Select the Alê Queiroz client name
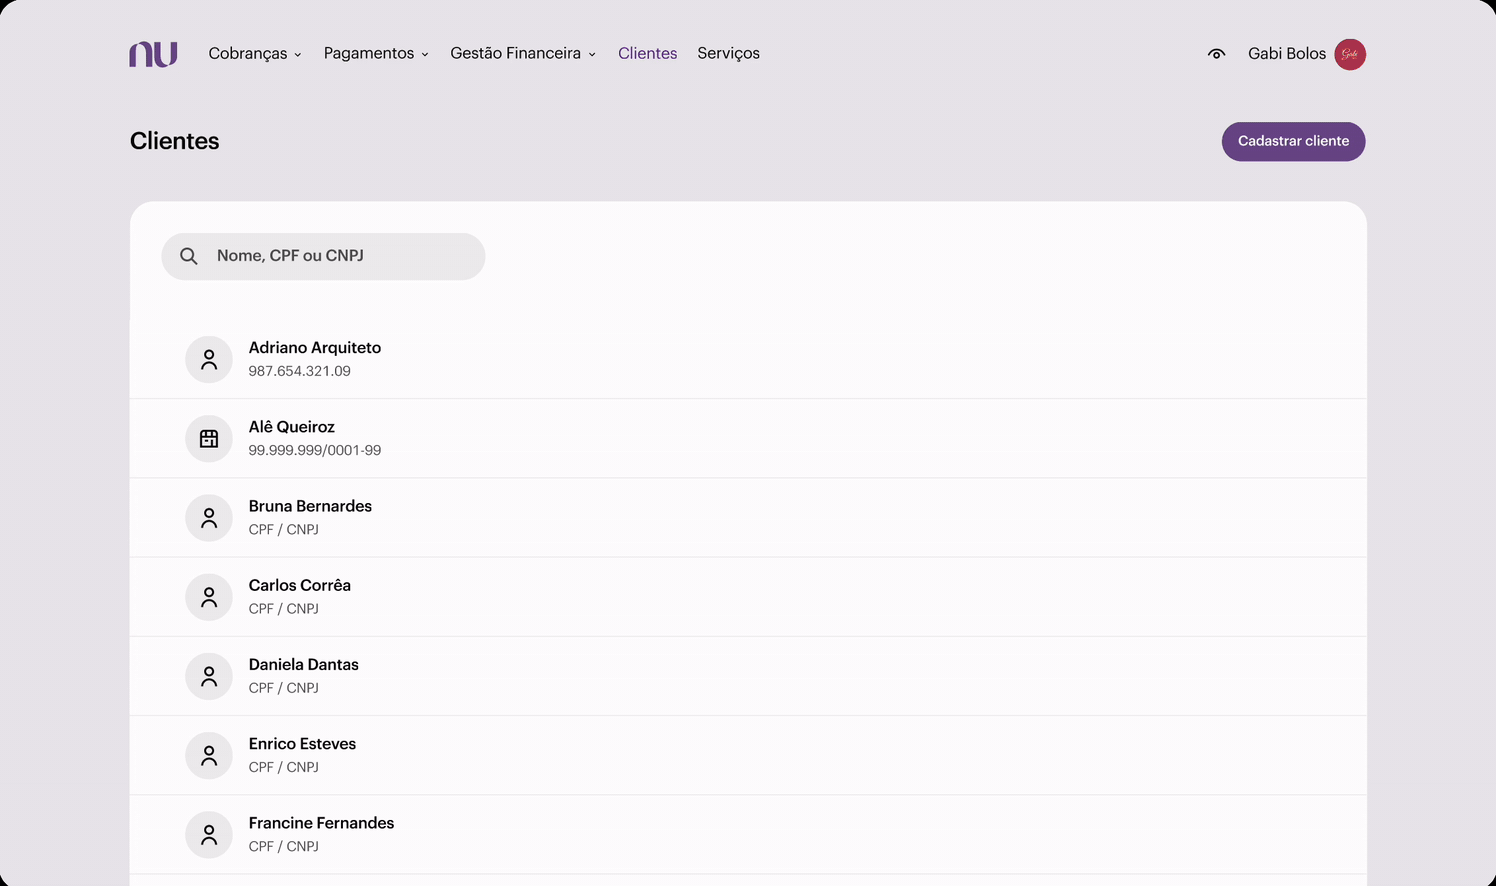Screen dimensions: 1496x886 click(x=292, y=427)
